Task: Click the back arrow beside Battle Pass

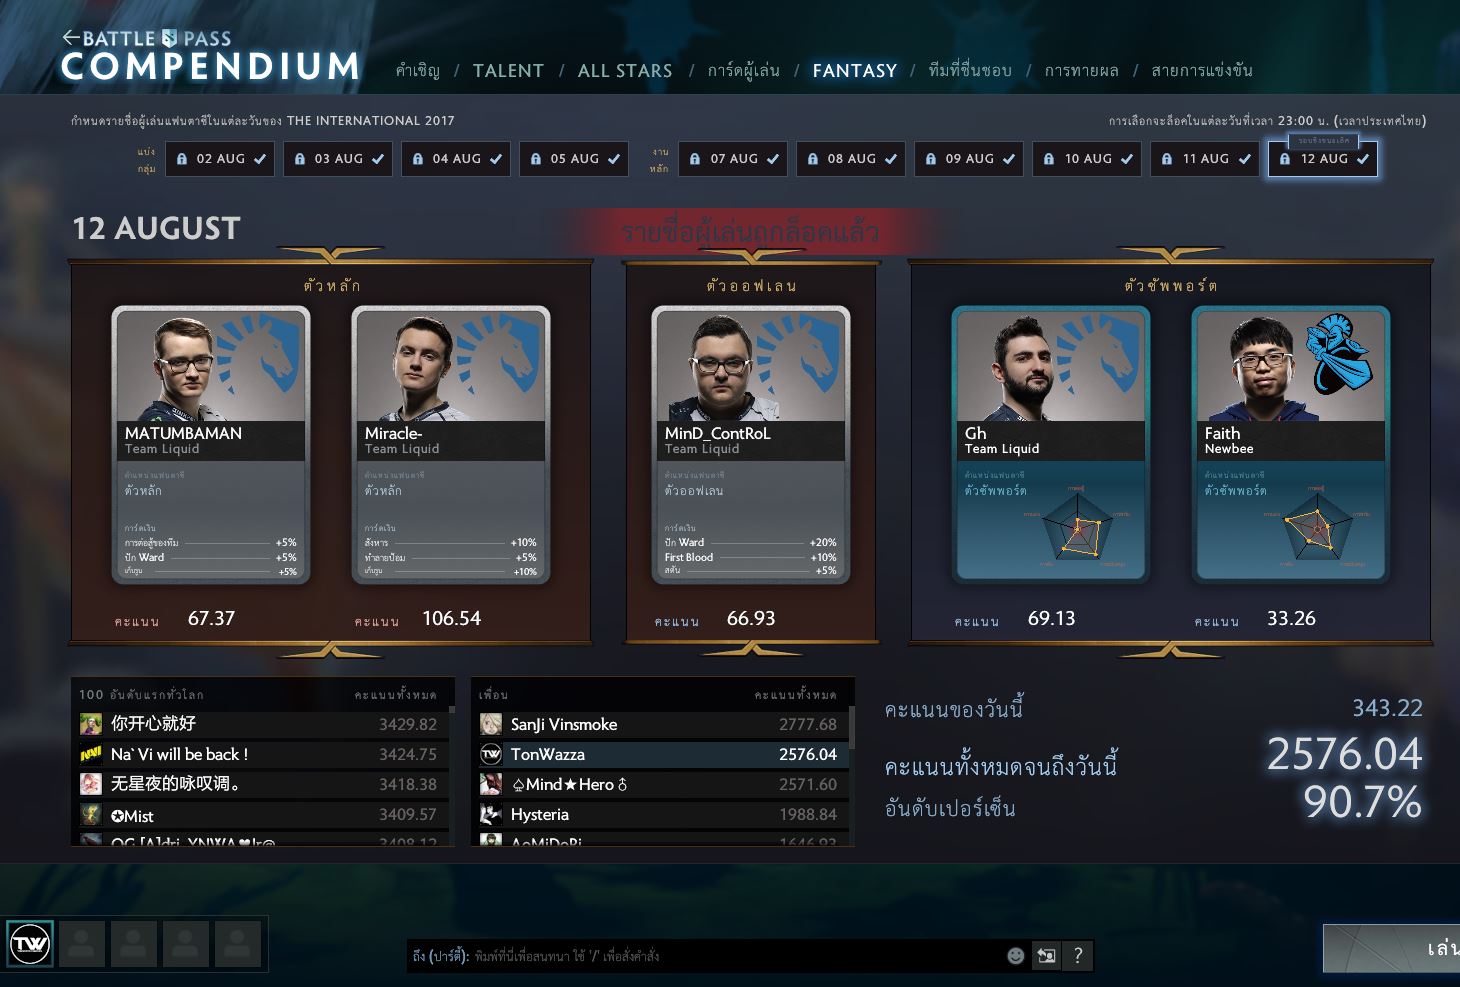Action: pyautogui.click(x=70, y=38)
